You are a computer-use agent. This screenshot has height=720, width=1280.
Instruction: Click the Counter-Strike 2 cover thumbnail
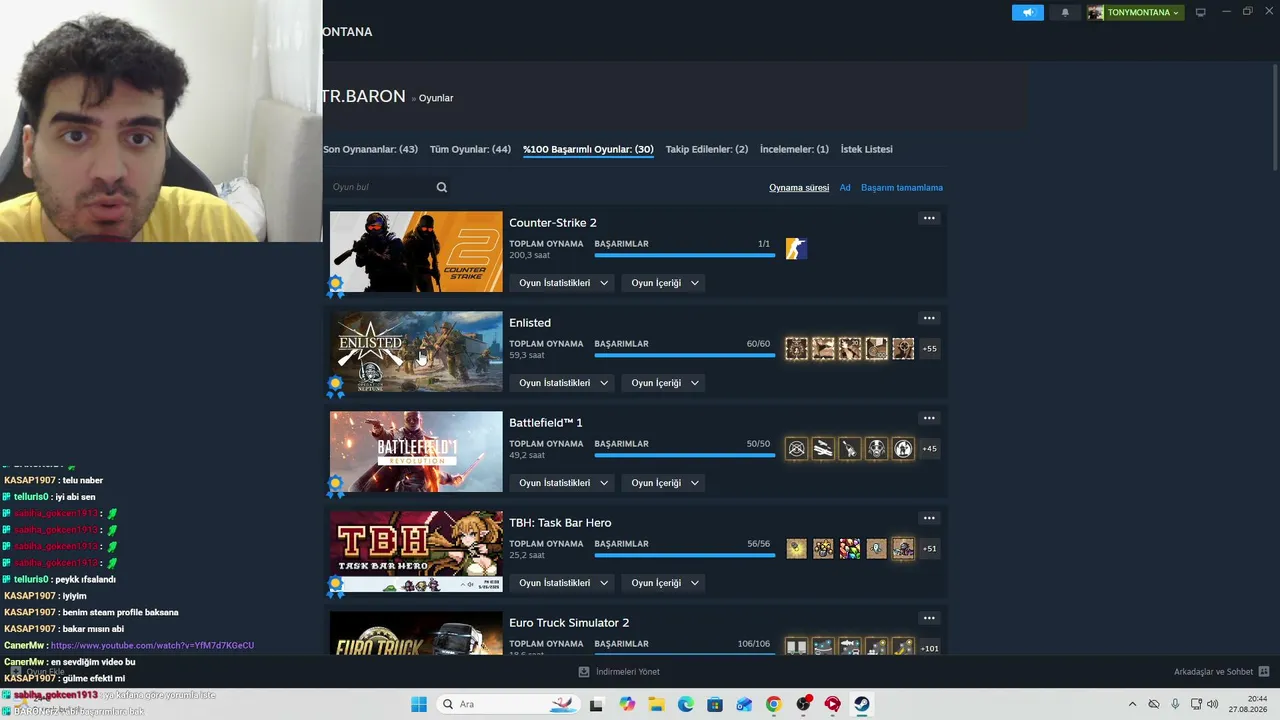click(x=416, y=251)
